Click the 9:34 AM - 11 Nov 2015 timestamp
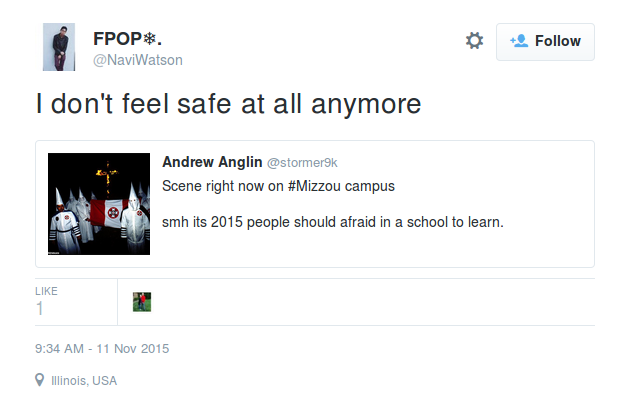Screen dimensions: 631x401 (102, 349)
